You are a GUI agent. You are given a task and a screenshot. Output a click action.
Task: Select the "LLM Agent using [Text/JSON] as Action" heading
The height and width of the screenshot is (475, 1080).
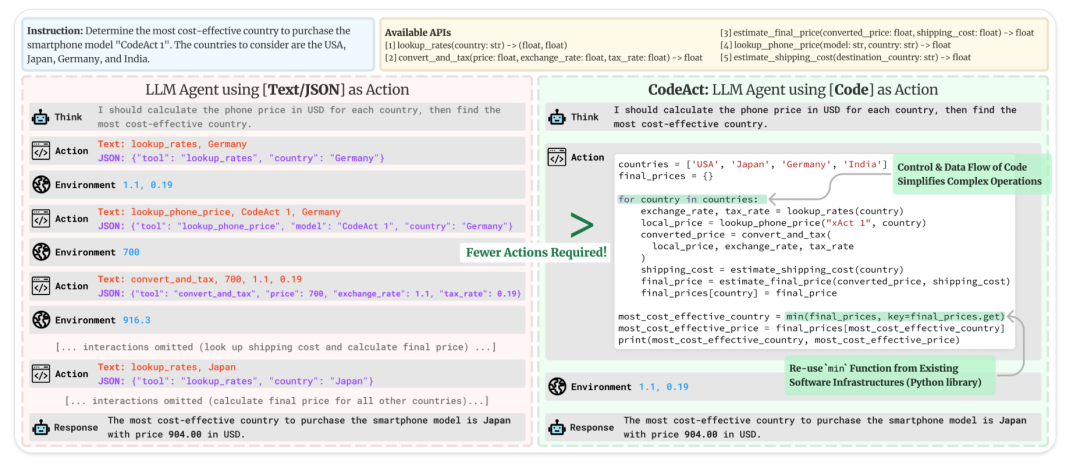point(278,90)
